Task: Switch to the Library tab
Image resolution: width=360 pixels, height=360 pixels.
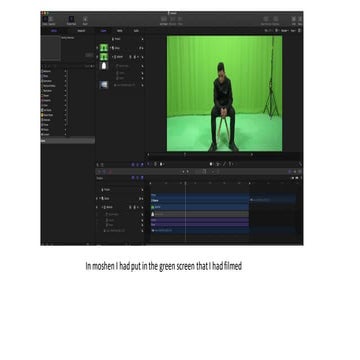Action: (x=54, y=31)
